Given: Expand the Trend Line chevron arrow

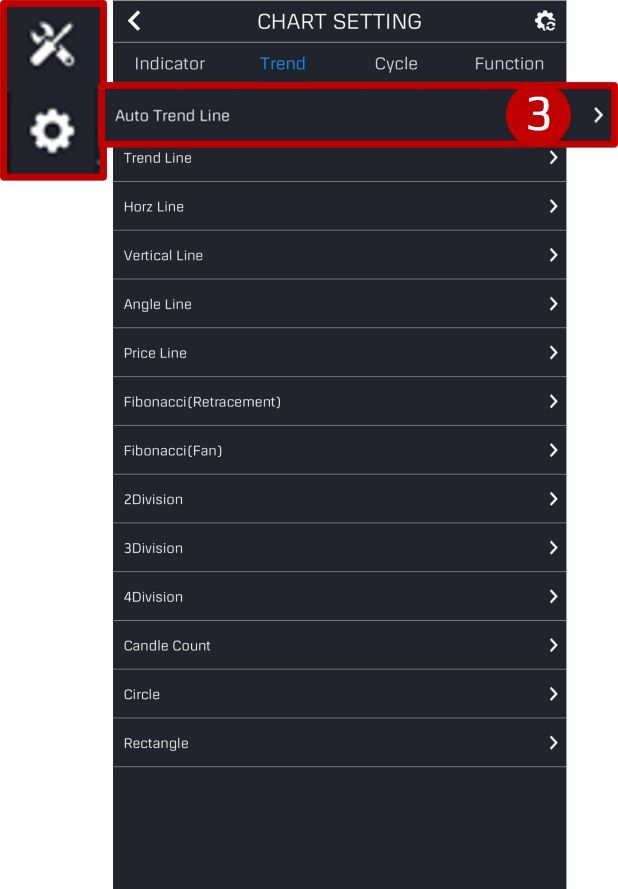Looking at the screenshot, I should tap(553, 158).
